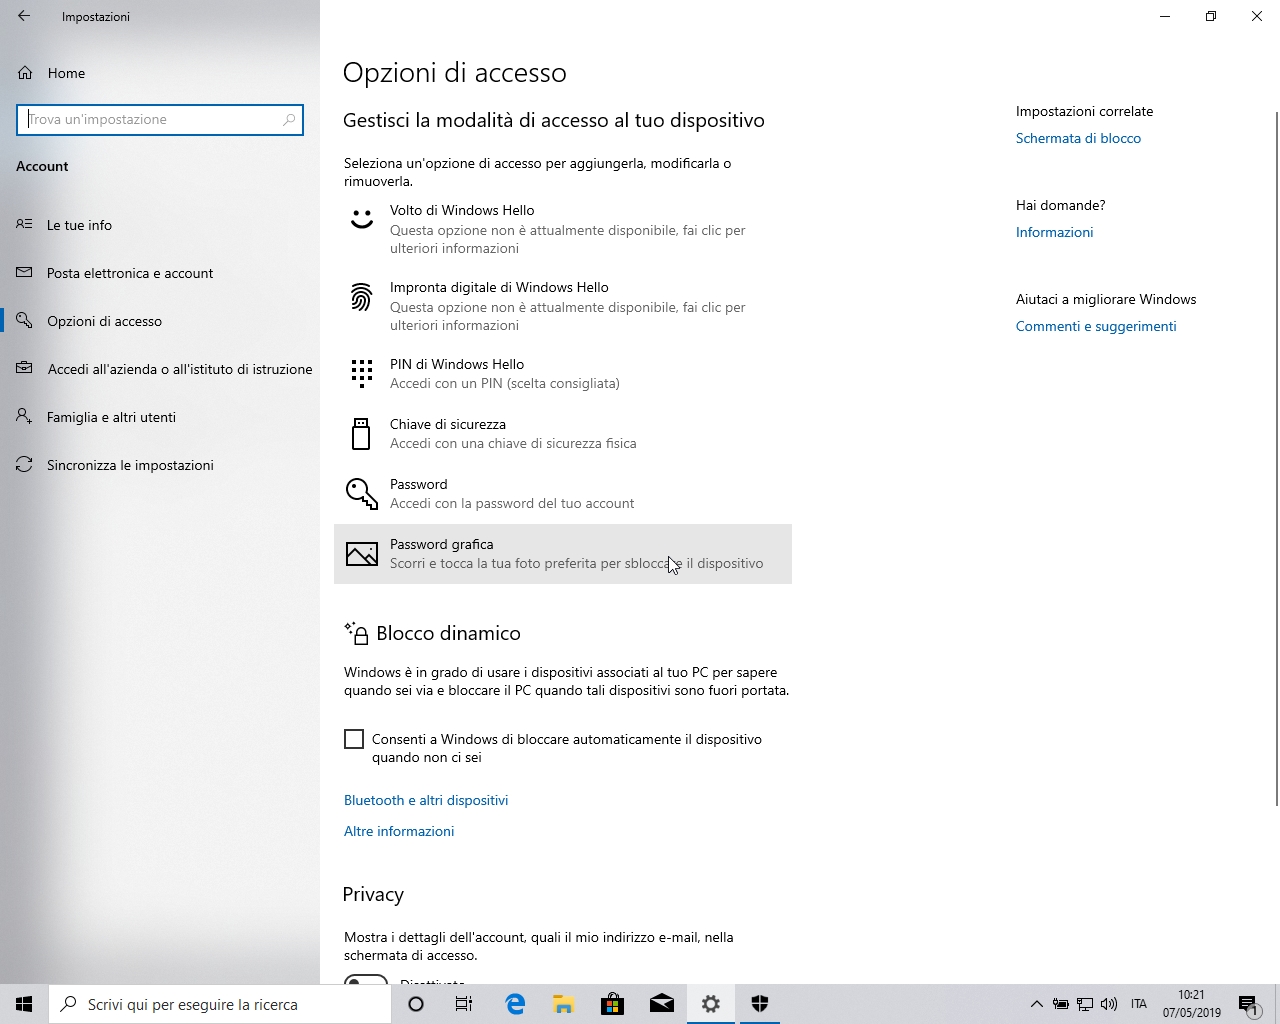Open the Windows Start menu

coord(24,1004)
